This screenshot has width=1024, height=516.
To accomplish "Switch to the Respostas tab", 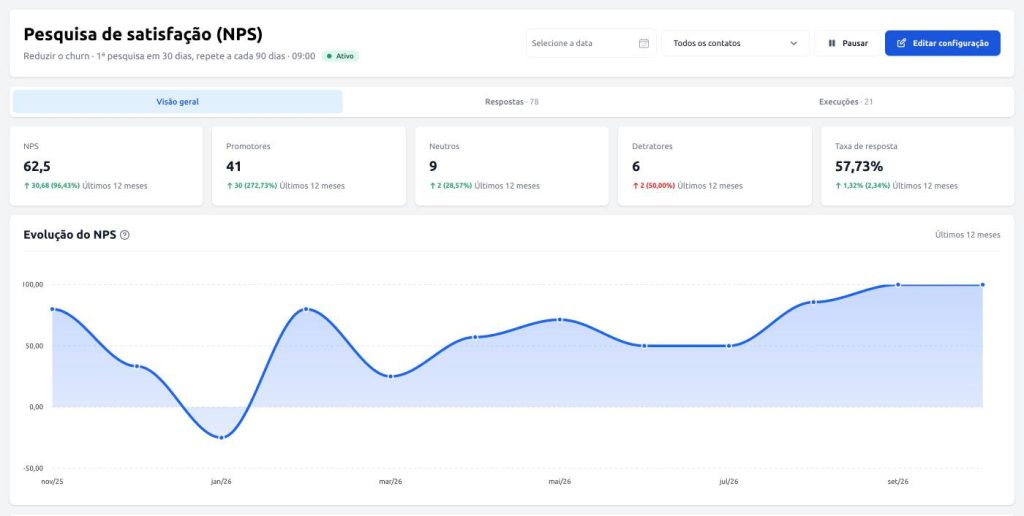I will click(511, 102).
